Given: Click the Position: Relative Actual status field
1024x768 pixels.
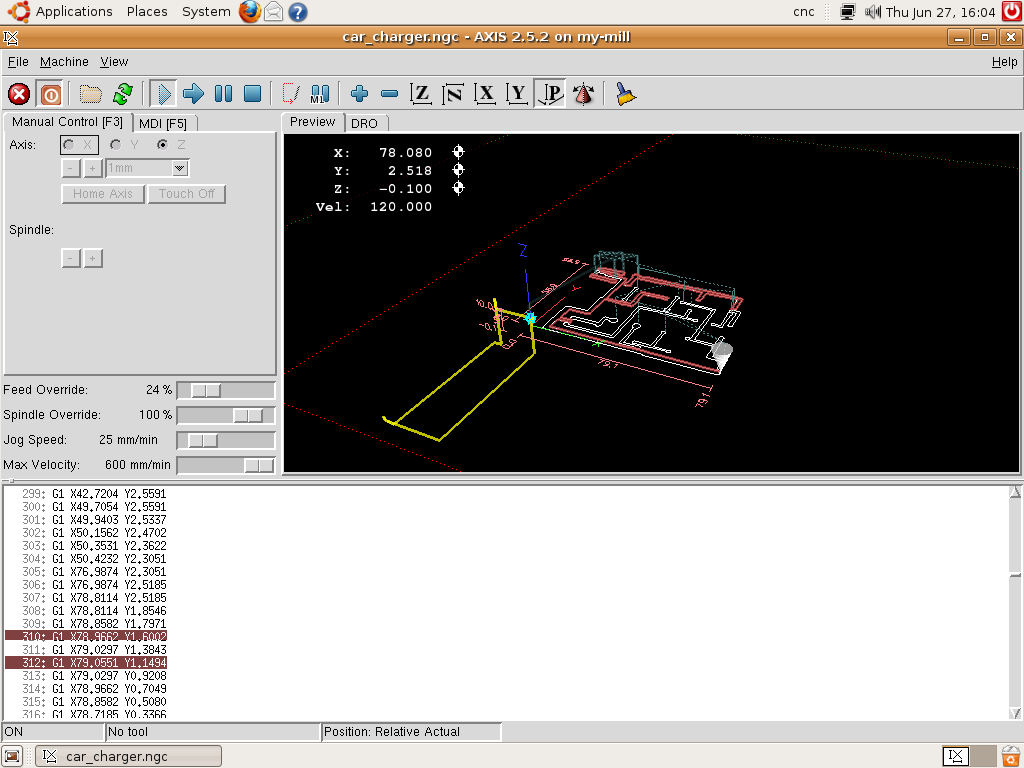Looking at the screenshot, I should tap(411, 732).
